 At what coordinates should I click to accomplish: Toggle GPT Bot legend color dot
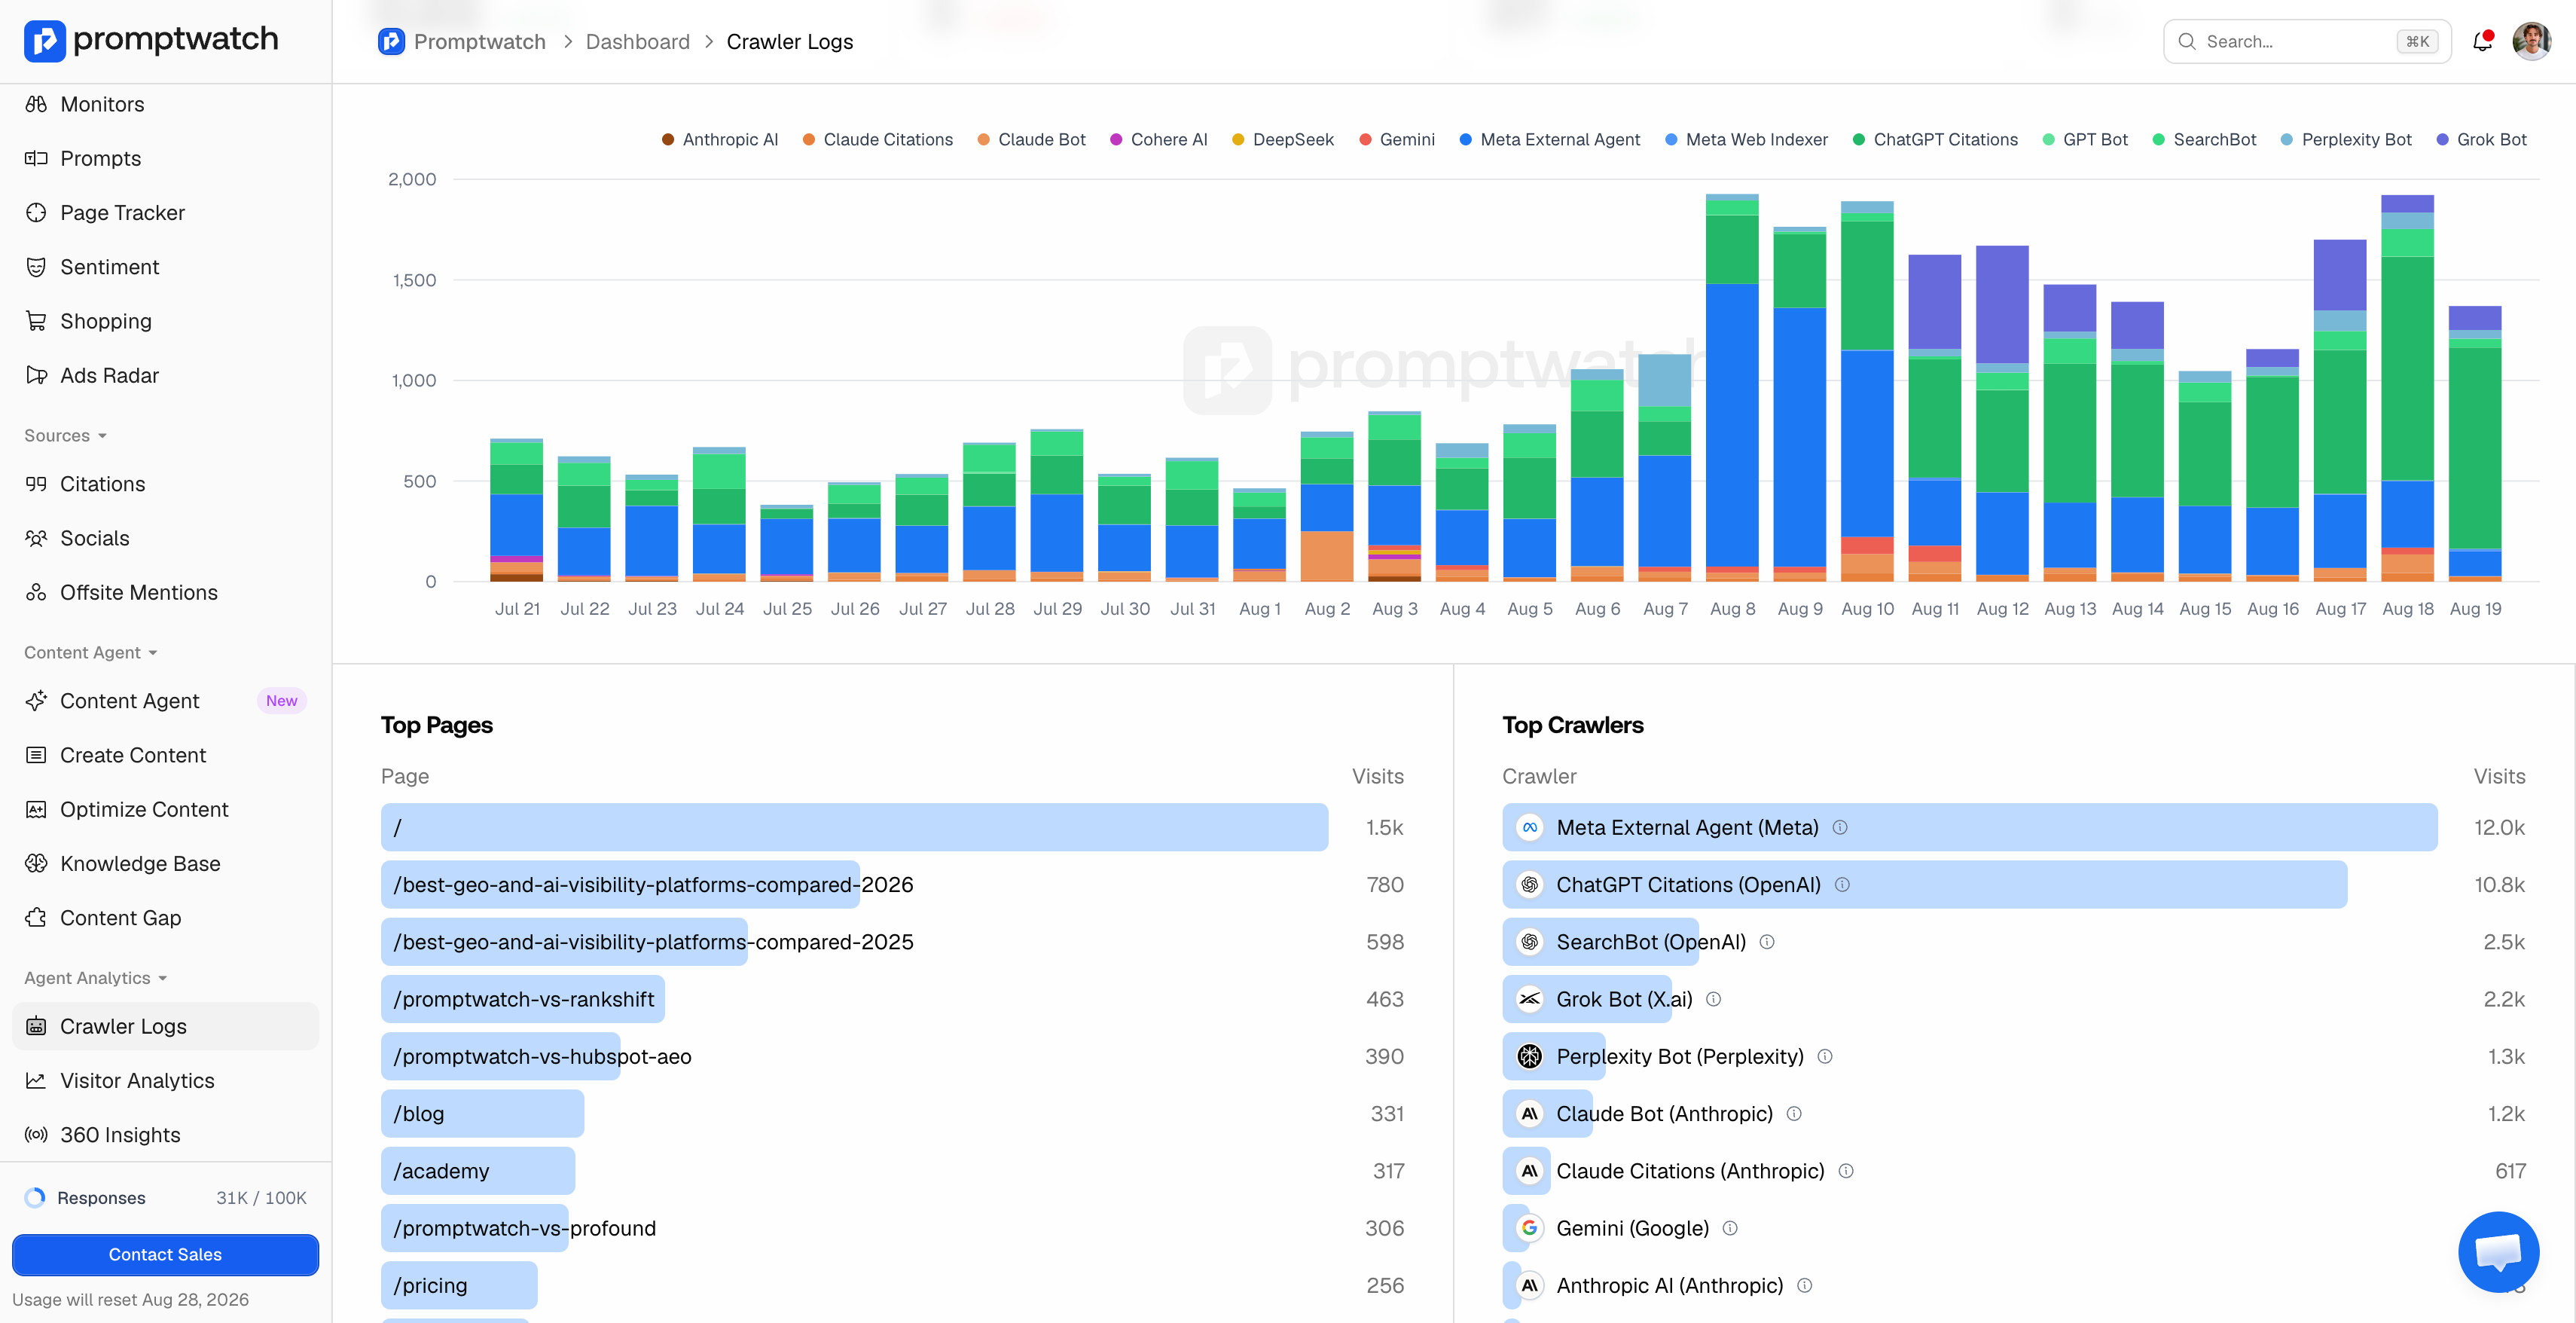tap(2048, 140)
